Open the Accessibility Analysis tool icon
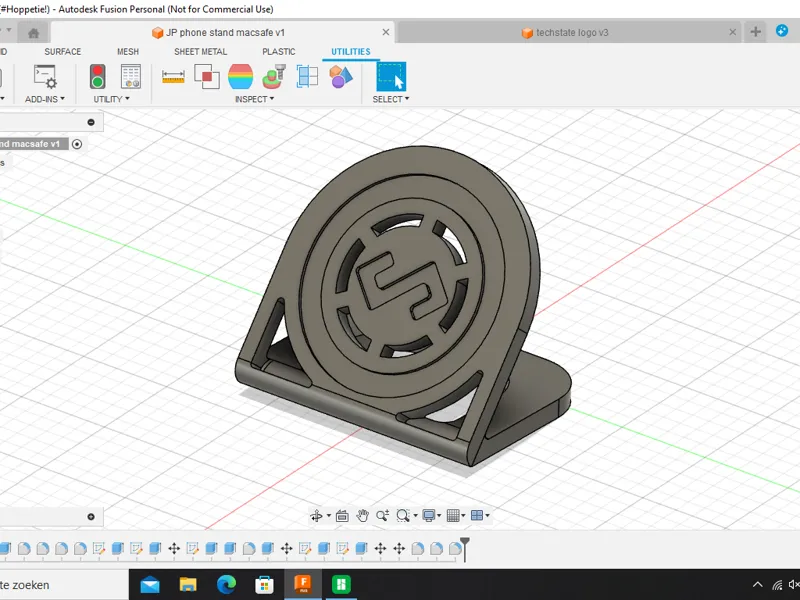The width and height of the screenshot is (800, 600). tap(274, 77)
